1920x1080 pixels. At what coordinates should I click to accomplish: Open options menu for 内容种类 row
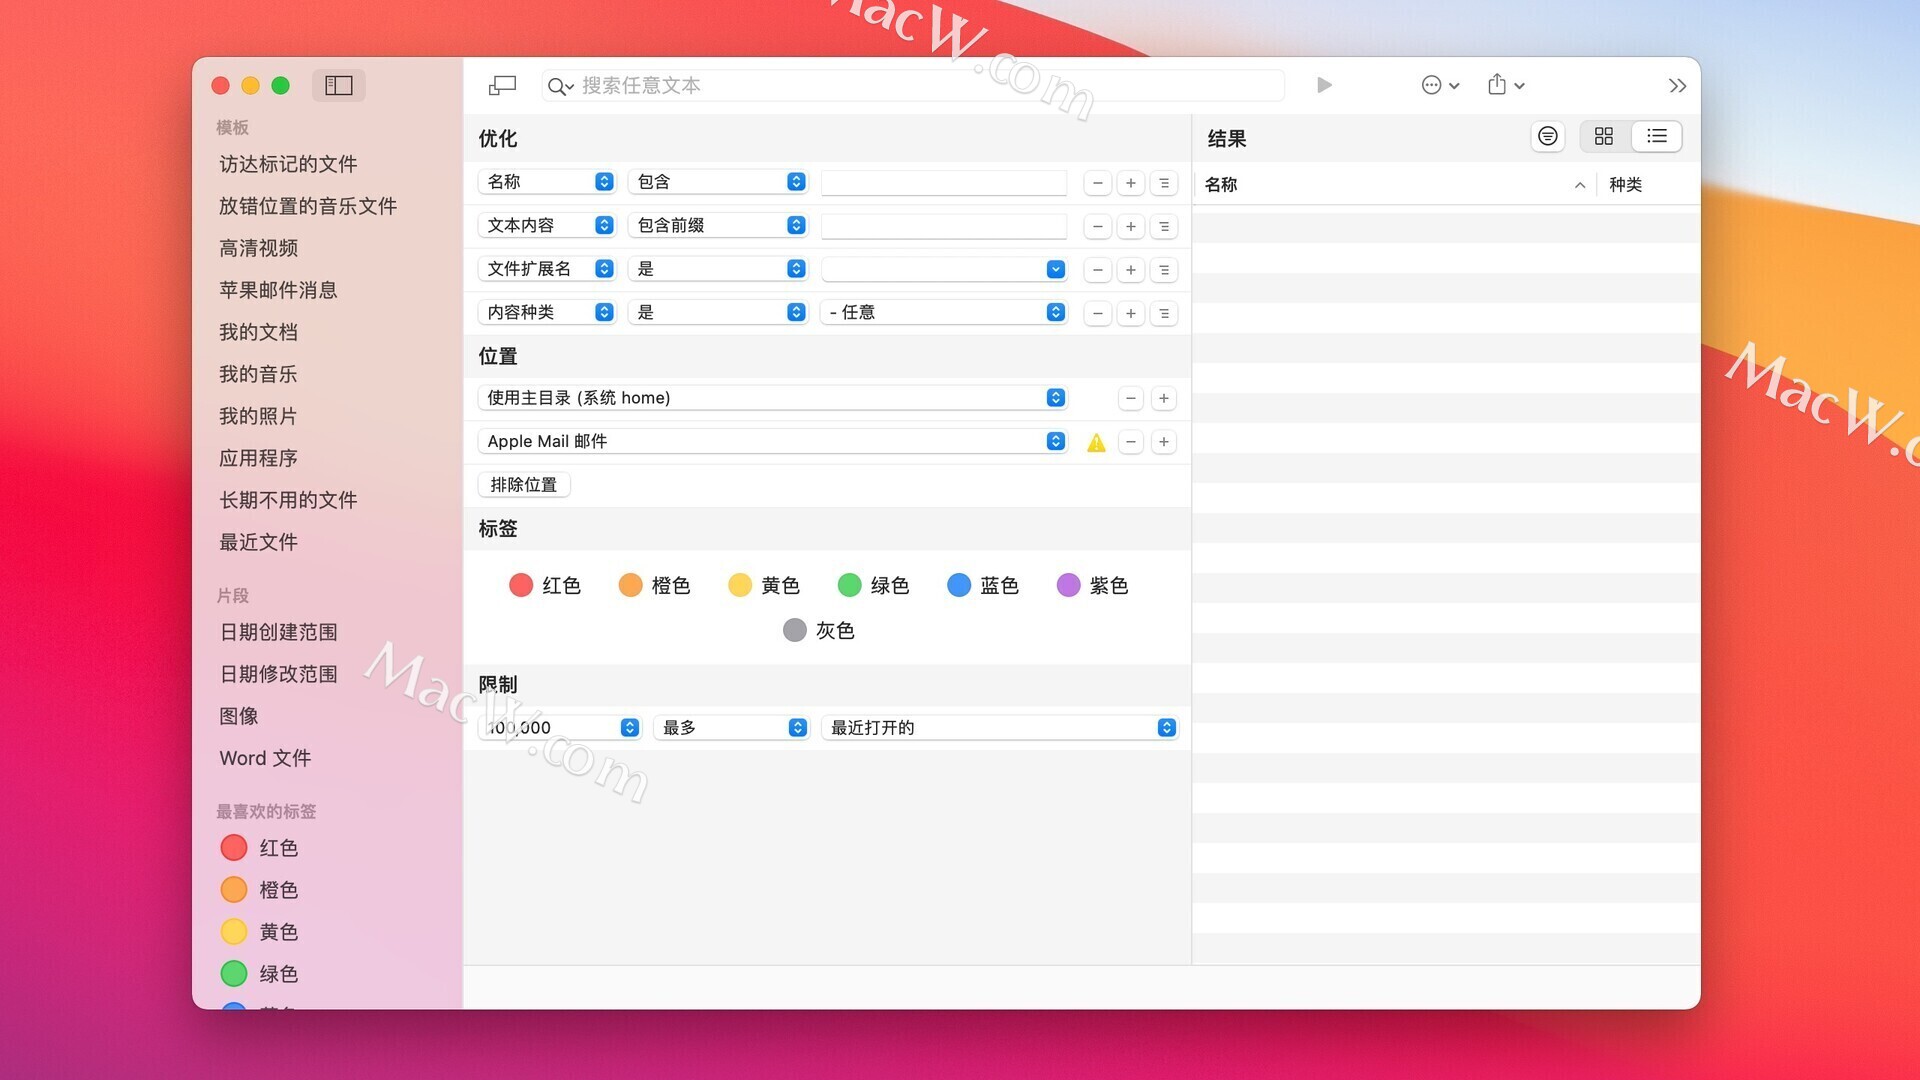coord(1164,313)
